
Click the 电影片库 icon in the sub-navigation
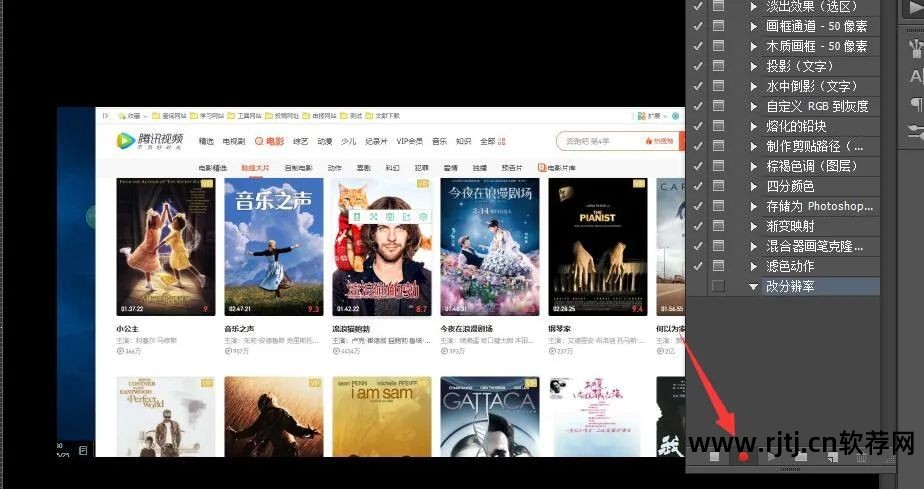click(x=542, y=168)
